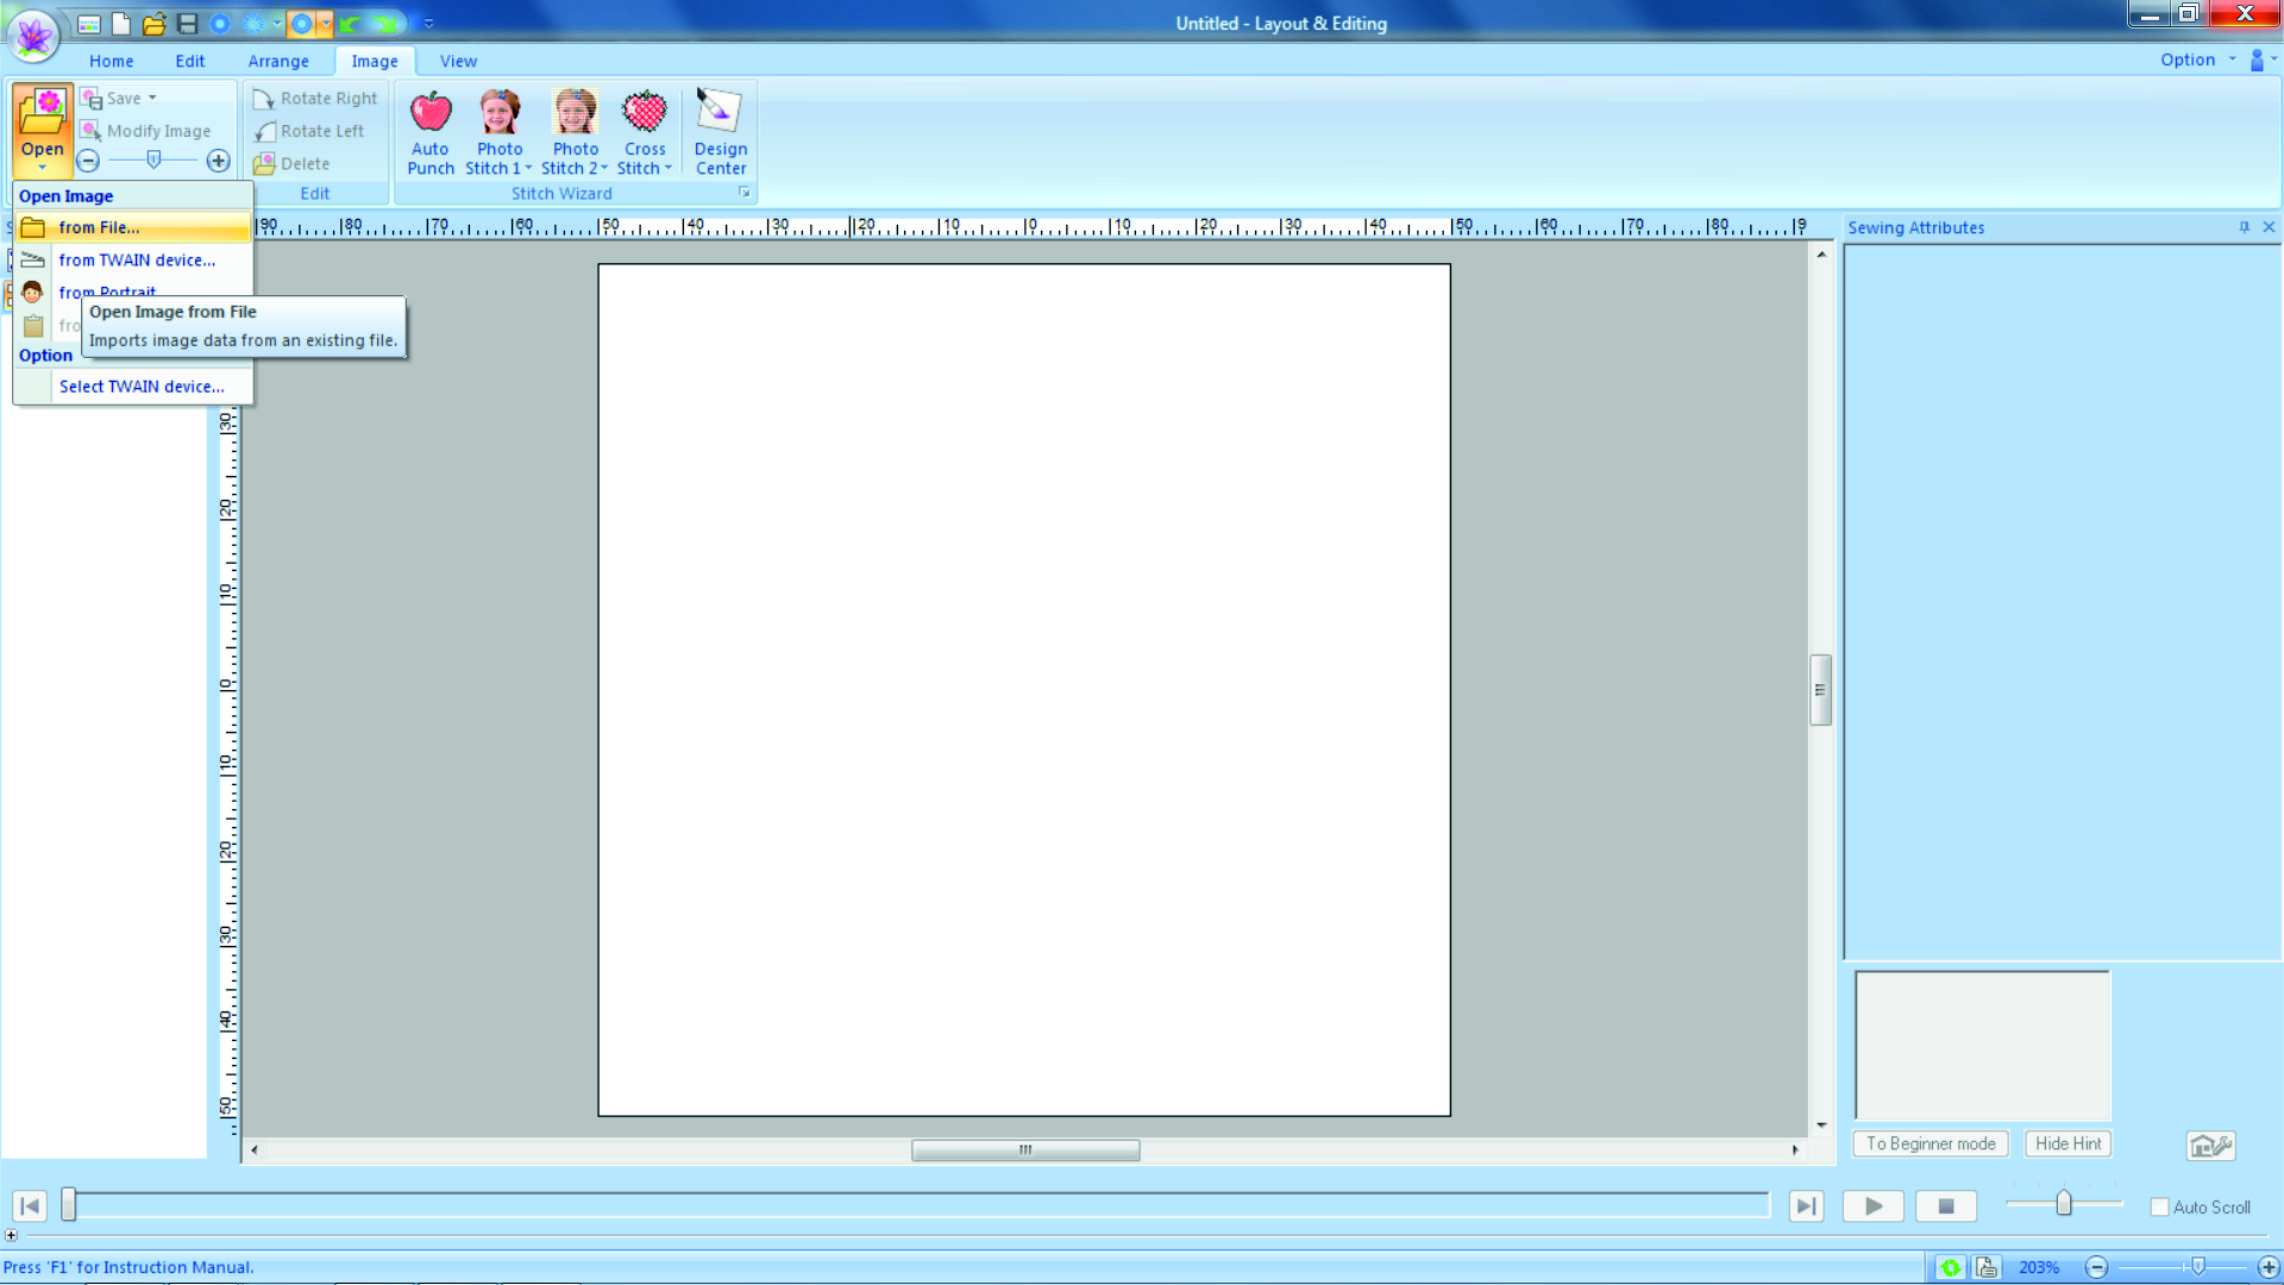
Task: Click the To Beginner mode button
Action: tap(1930, 1143)
